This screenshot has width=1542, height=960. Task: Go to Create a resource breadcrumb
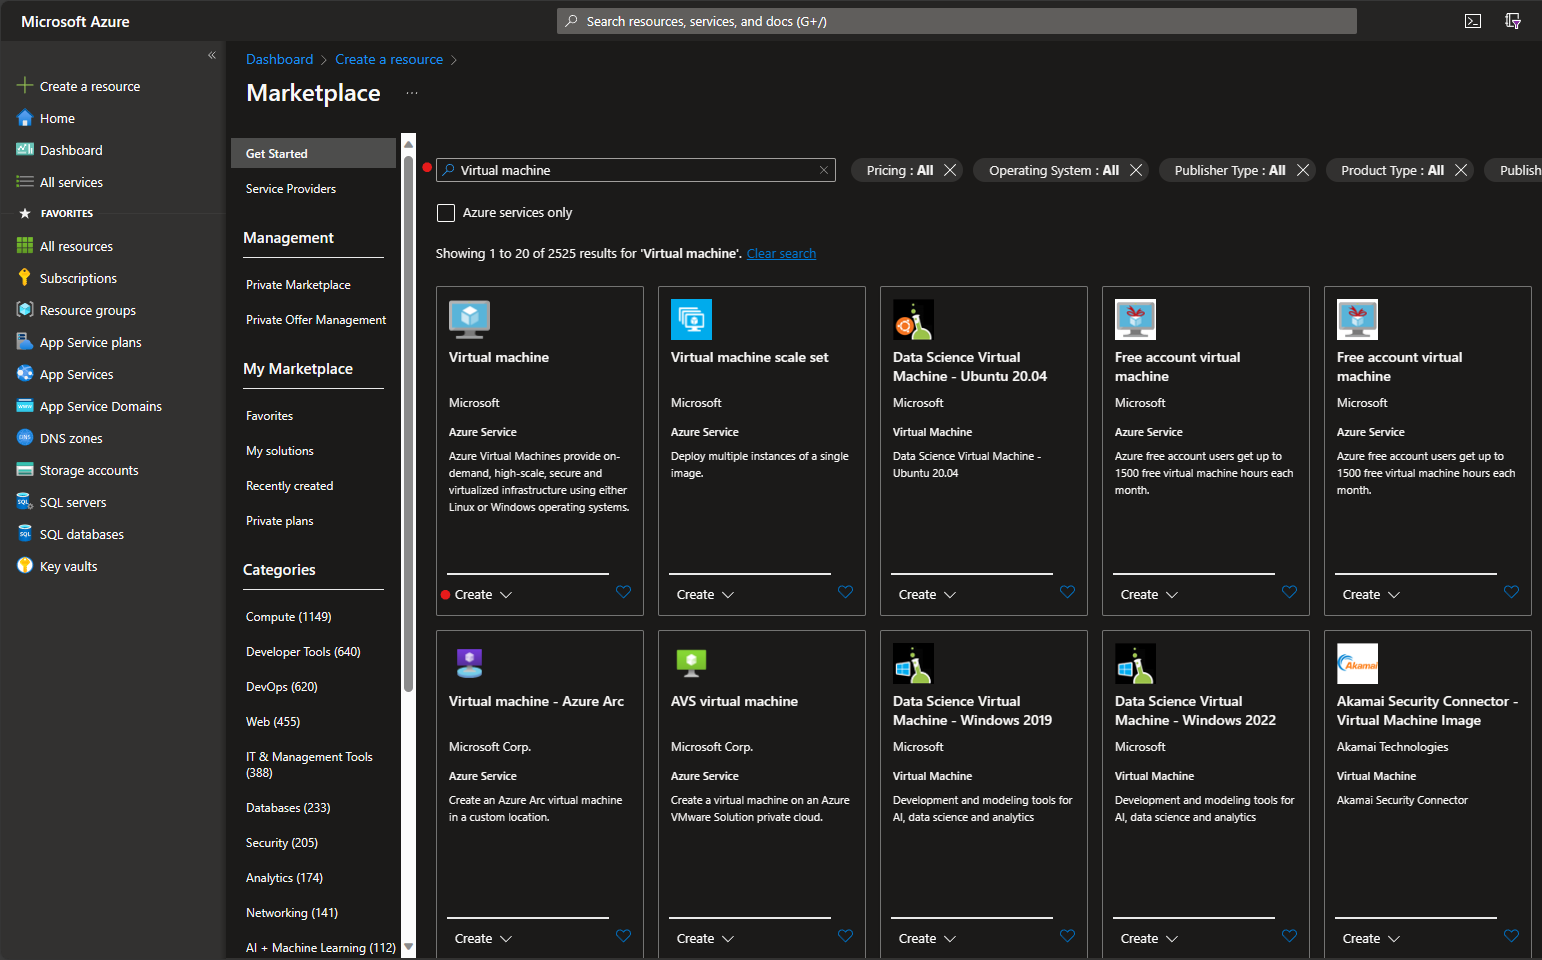tap(389, 60)
